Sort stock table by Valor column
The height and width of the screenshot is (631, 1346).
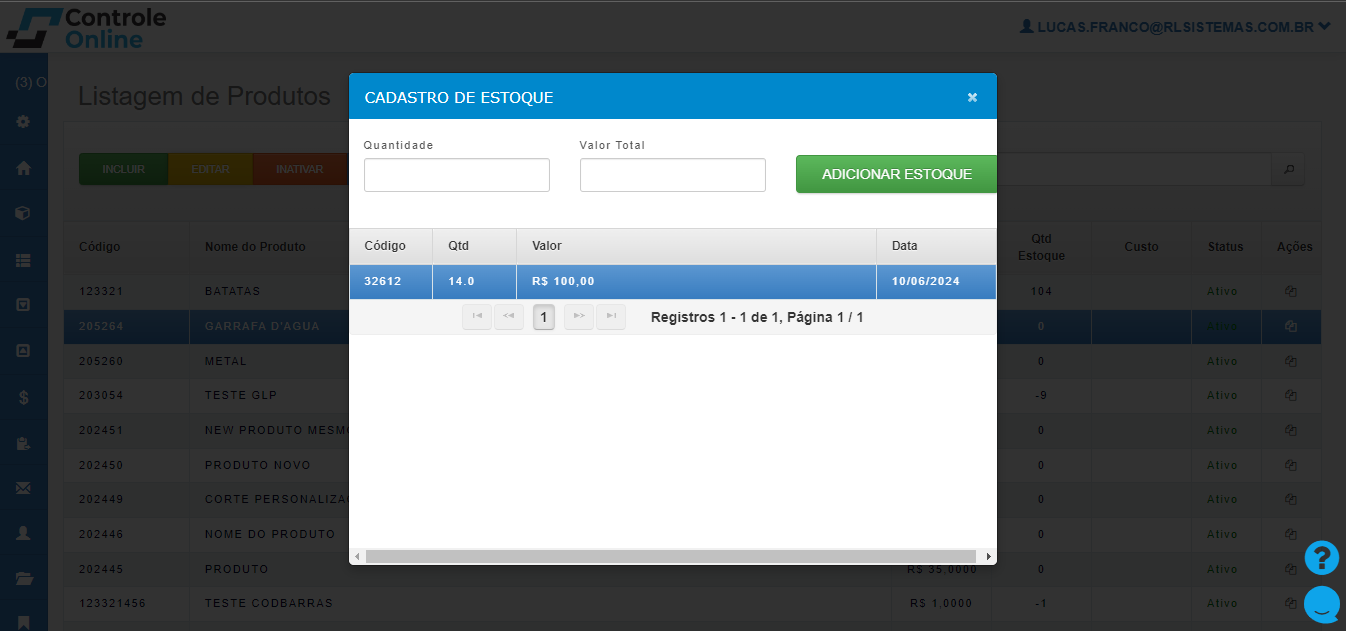(696, 246)
